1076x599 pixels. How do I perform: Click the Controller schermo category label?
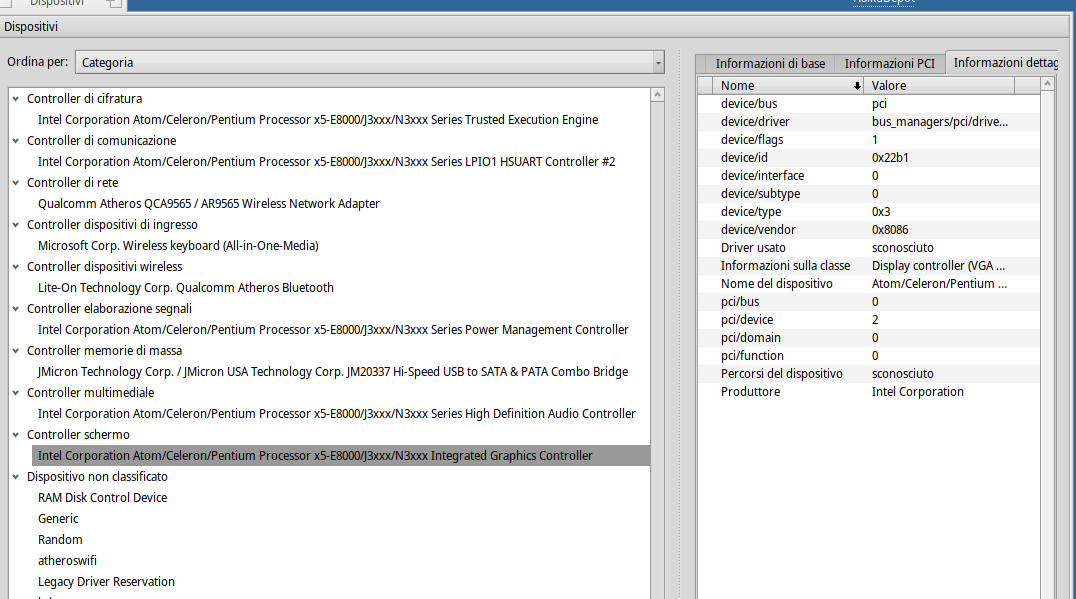pos(78,434)
